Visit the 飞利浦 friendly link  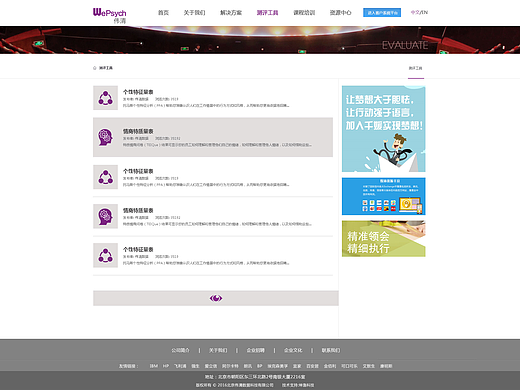(x=180, y=366)
